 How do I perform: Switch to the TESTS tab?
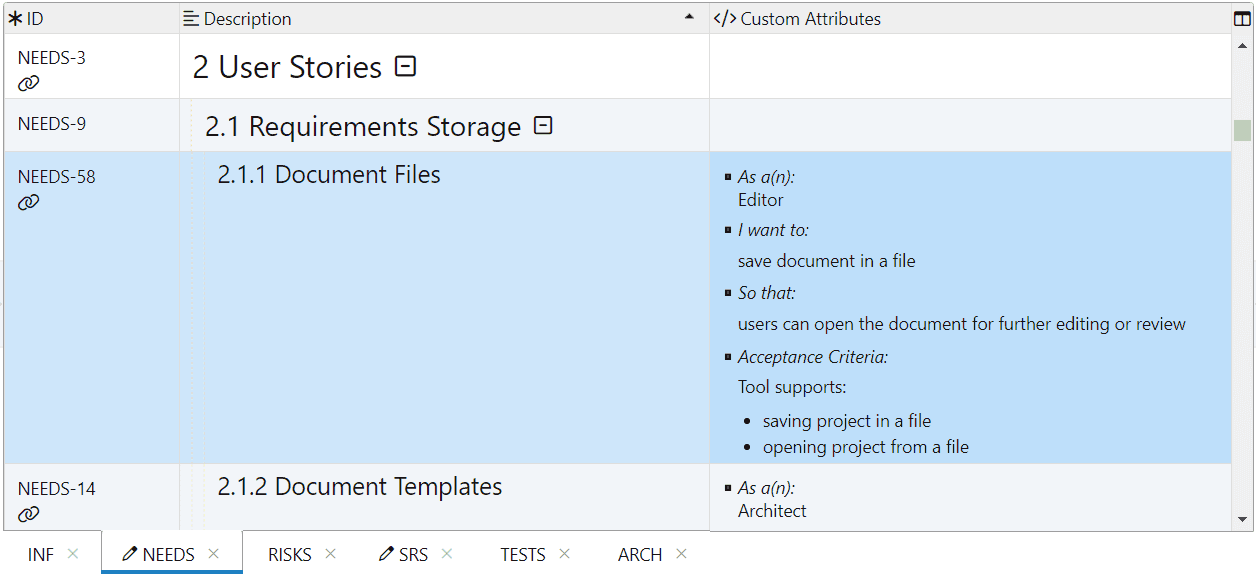pyautogui.click(x=522, y=555)
